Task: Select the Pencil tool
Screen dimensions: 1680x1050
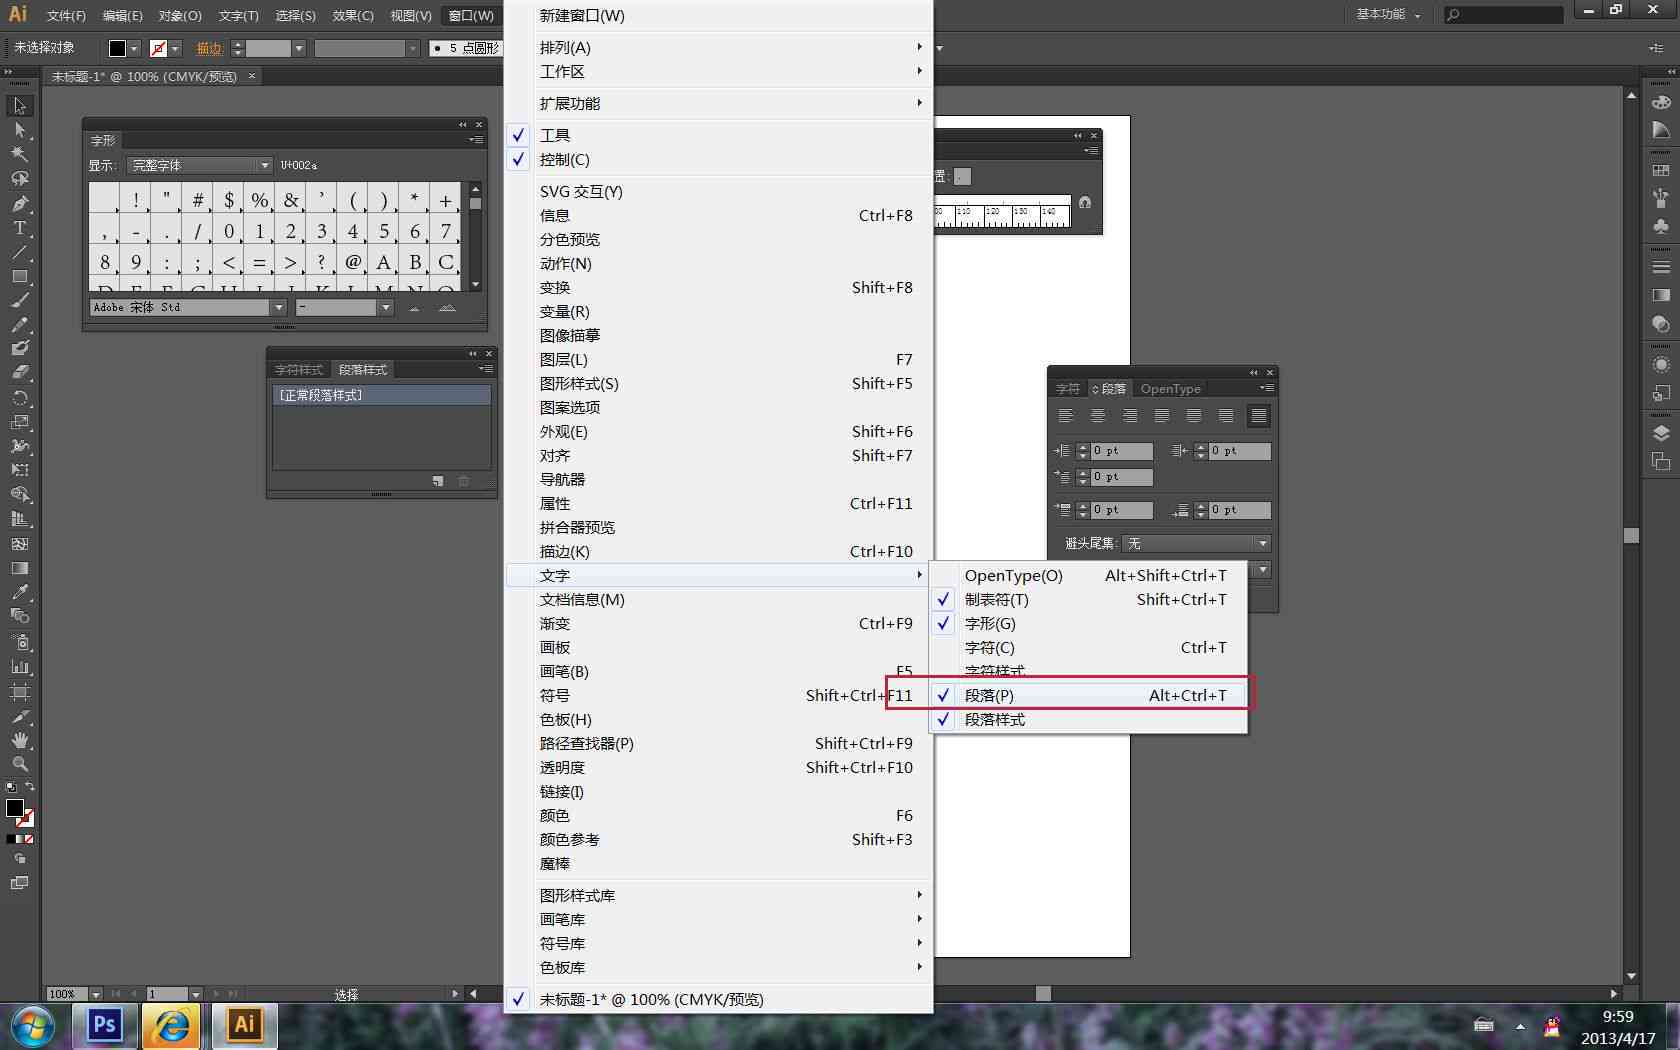Action: pyautogui.click(x=19, y=325)
